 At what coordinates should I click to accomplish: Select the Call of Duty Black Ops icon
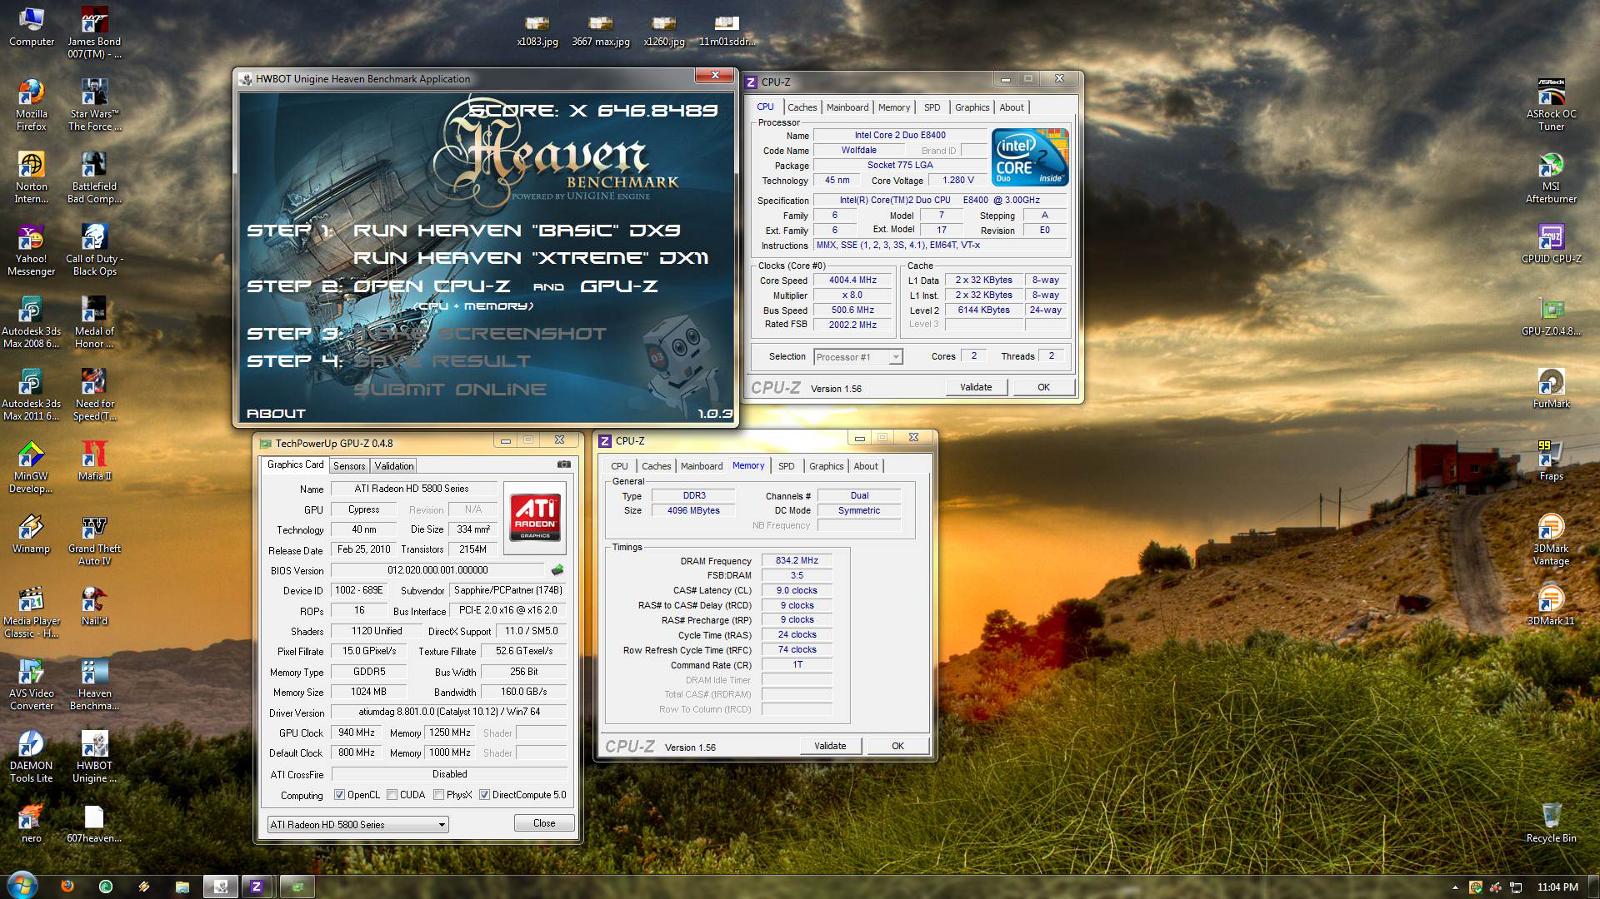pos(94,250)
